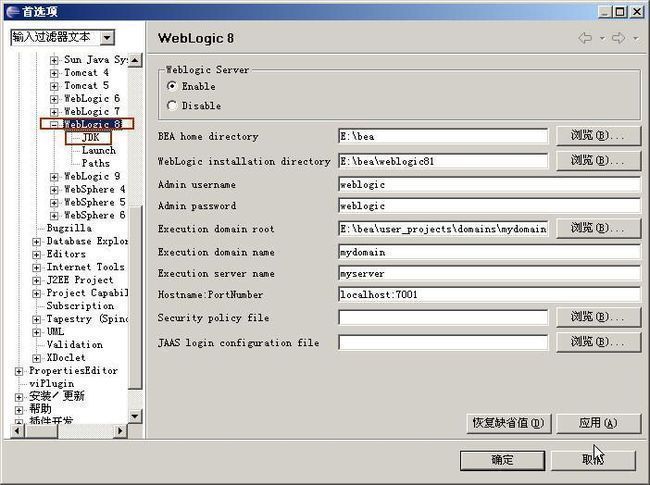Expand the 帮助 tree node

point(19,410)
